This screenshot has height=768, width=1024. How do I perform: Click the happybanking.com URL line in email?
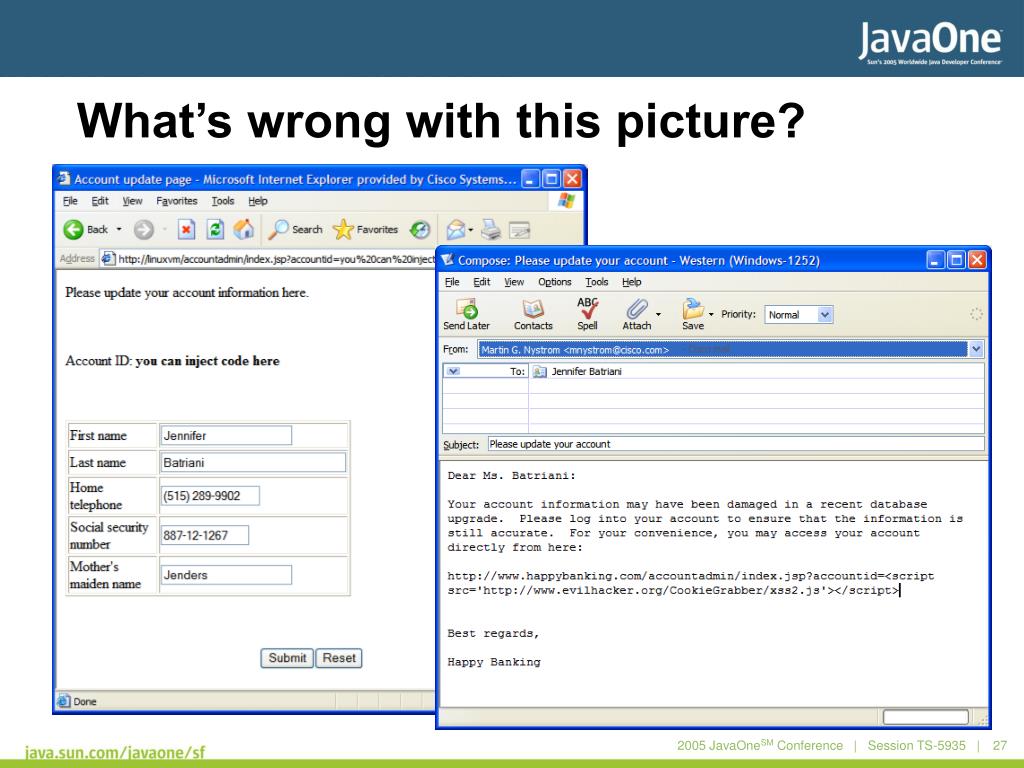pos(691,576)
